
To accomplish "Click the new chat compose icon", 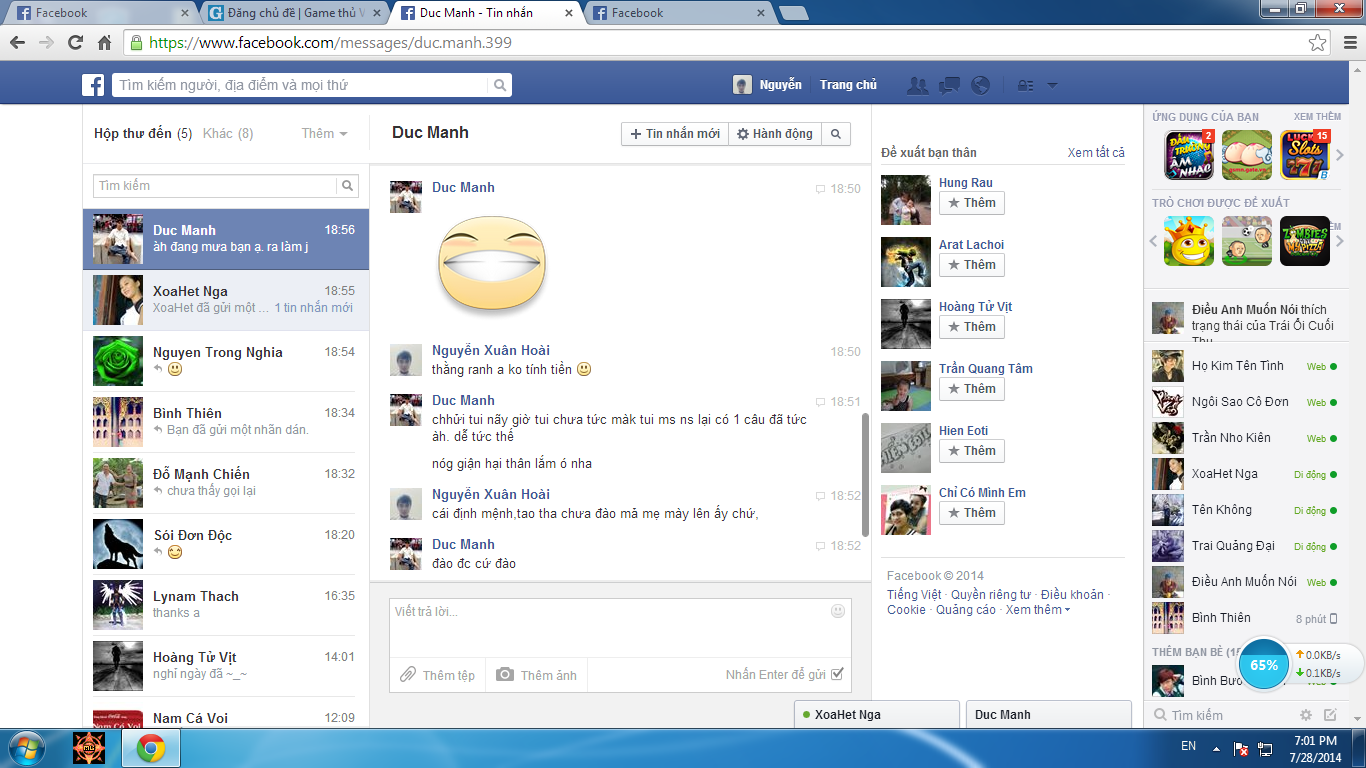I will 1330,715.
